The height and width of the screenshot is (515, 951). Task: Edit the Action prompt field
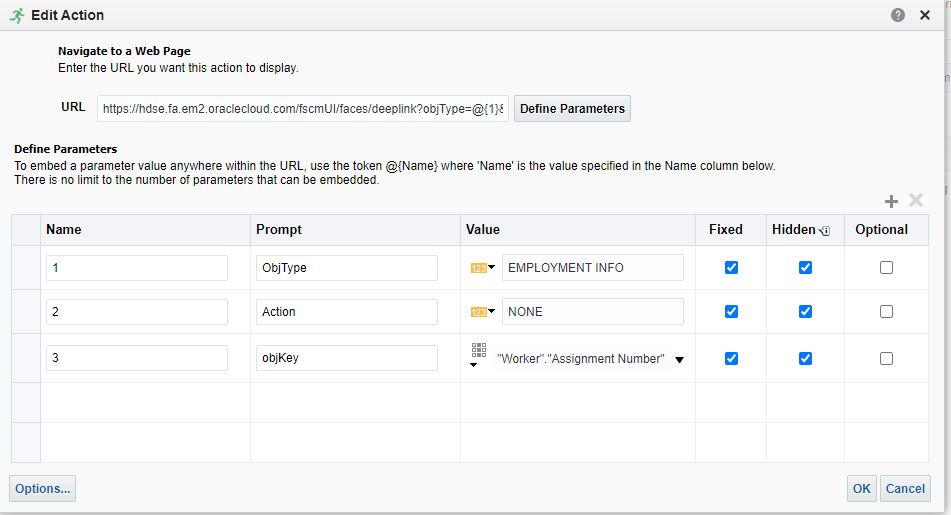coord(347,312)
